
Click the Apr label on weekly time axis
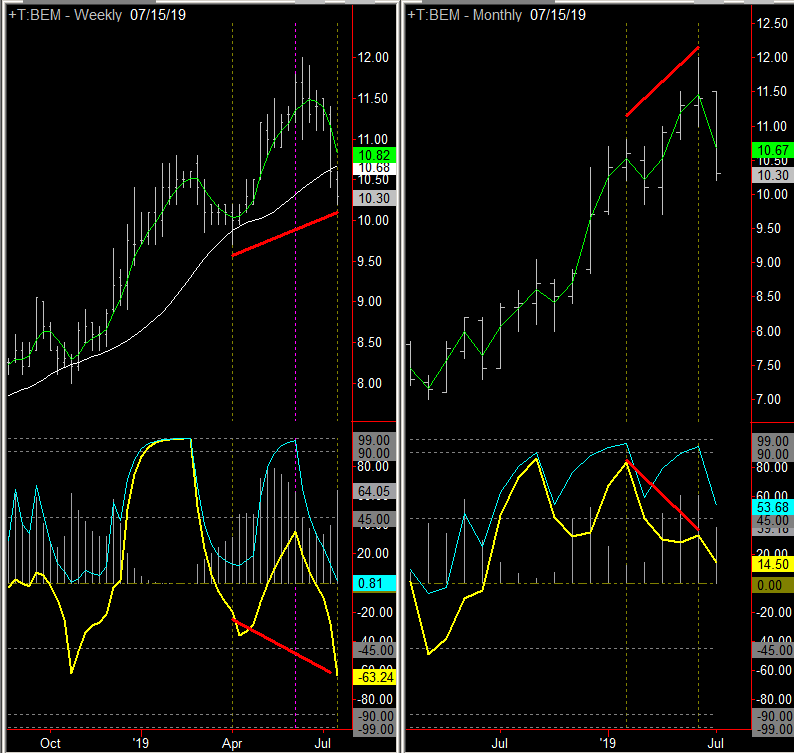[x=232, y=743]
